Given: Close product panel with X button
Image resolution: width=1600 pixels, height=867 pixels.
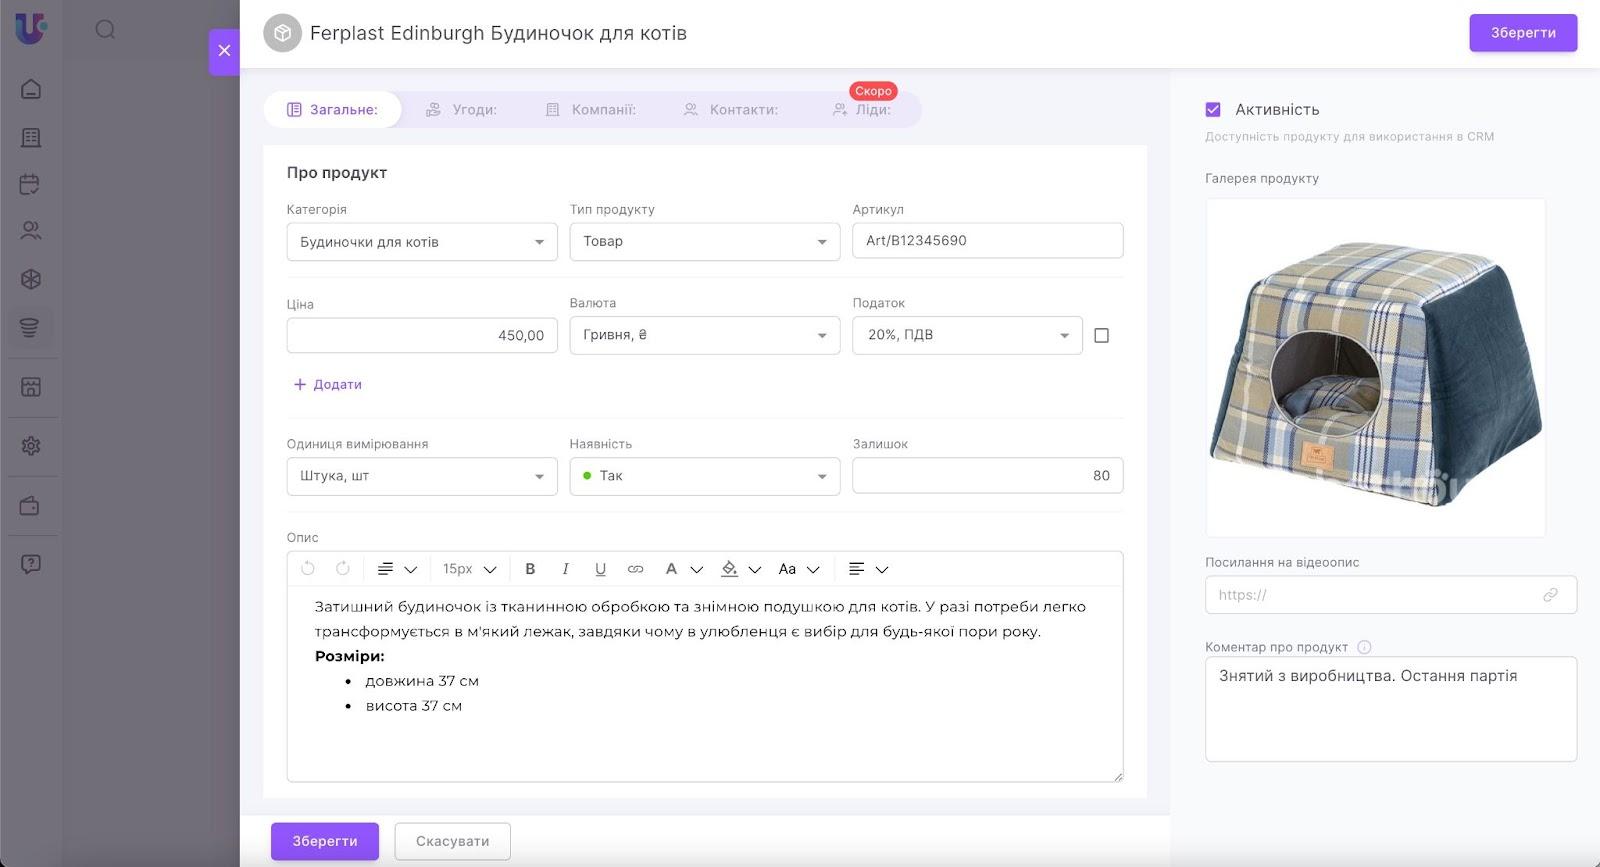Looking at the screenshot, I should (224, 51).
